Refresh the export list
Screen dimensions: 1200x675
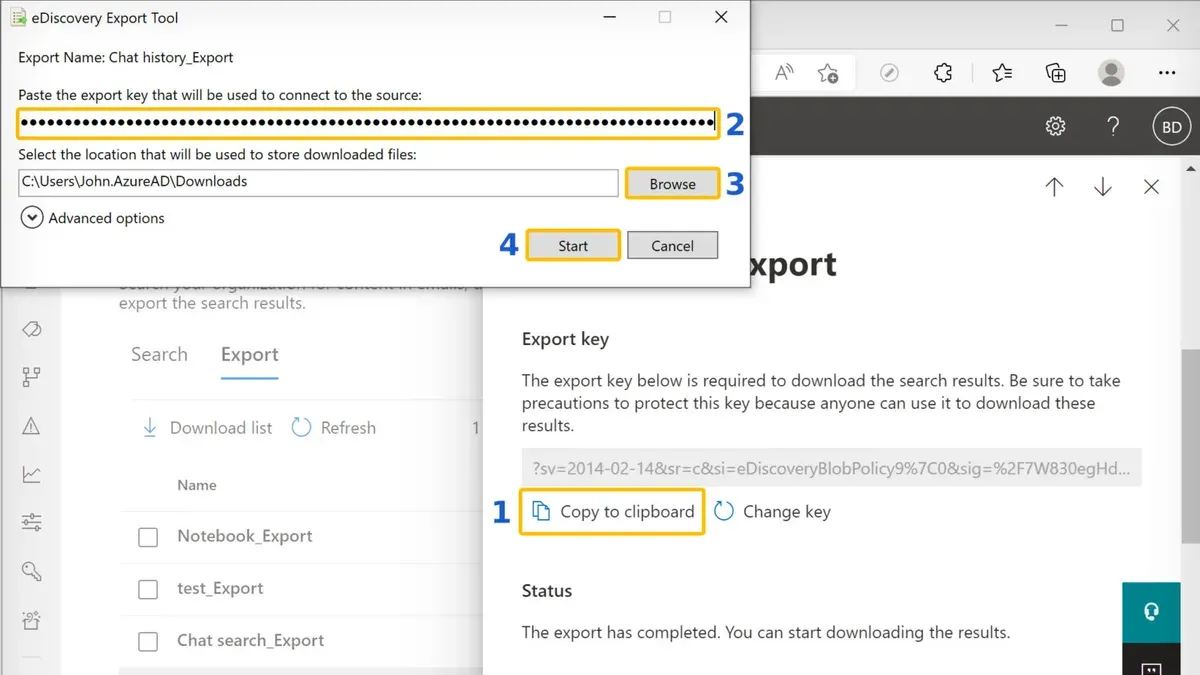(334, 428)
